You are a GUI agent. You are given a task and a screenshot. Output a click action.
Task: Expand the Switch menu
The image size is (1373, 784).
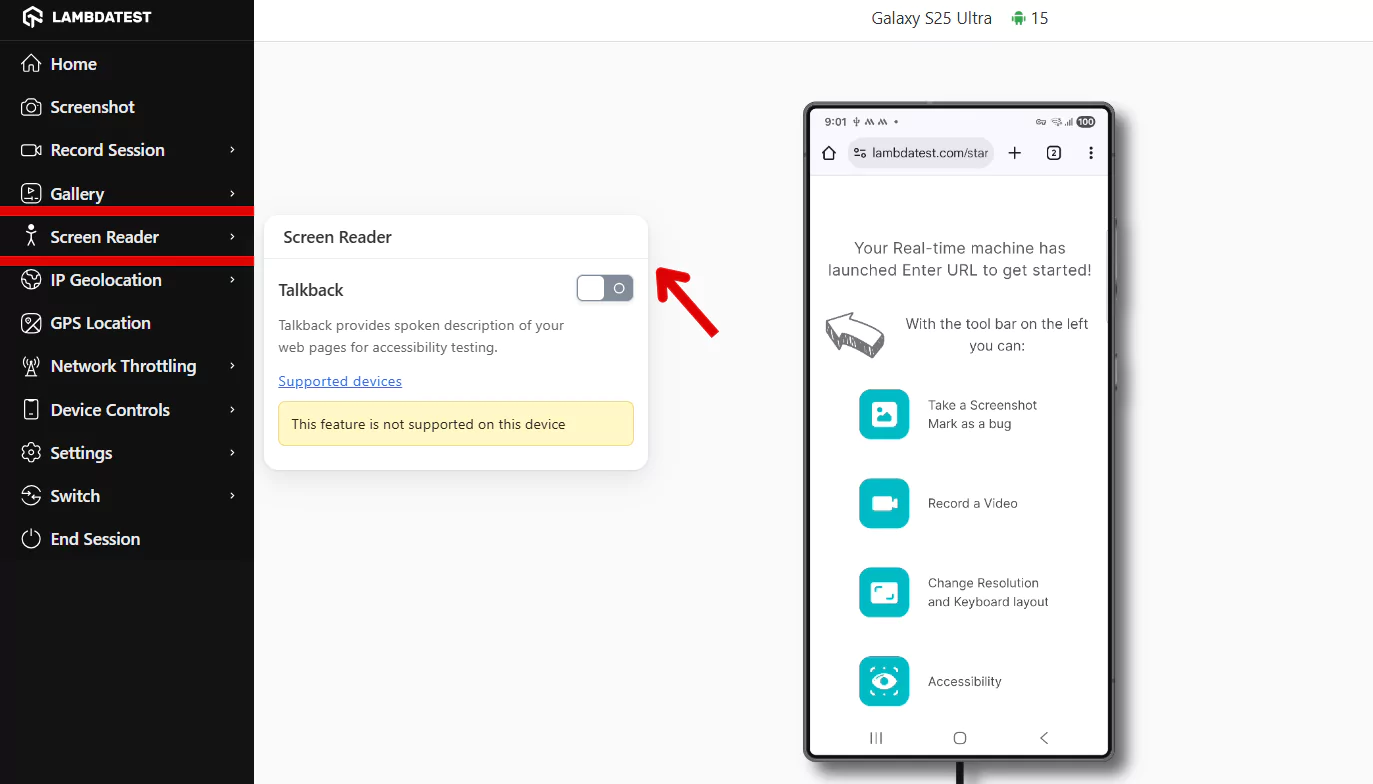(74, 495)
